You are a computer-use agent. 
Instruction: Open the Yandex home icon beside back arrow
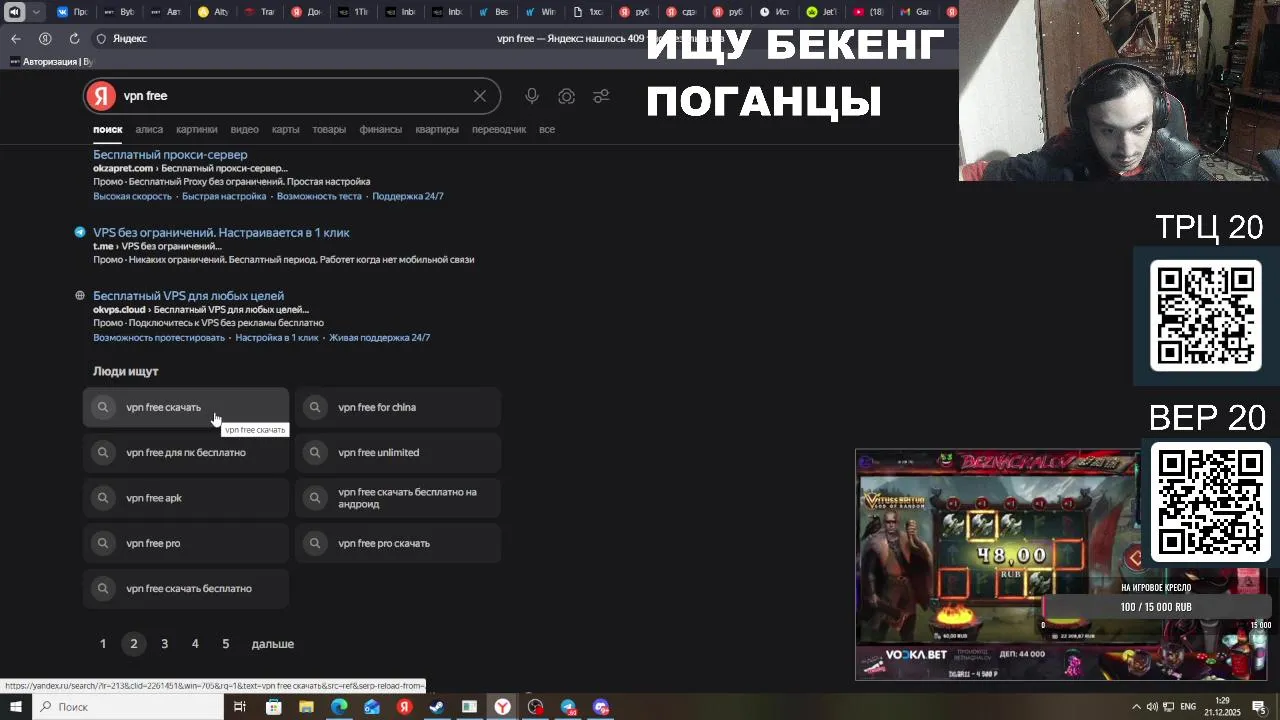45,38
